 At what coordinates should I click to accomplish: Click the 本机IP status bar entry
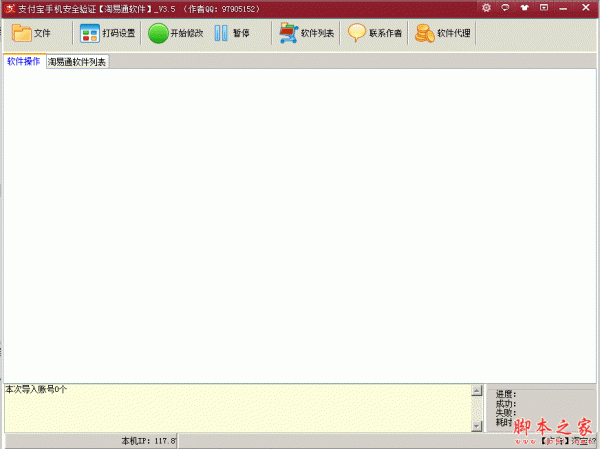(148, 441)
